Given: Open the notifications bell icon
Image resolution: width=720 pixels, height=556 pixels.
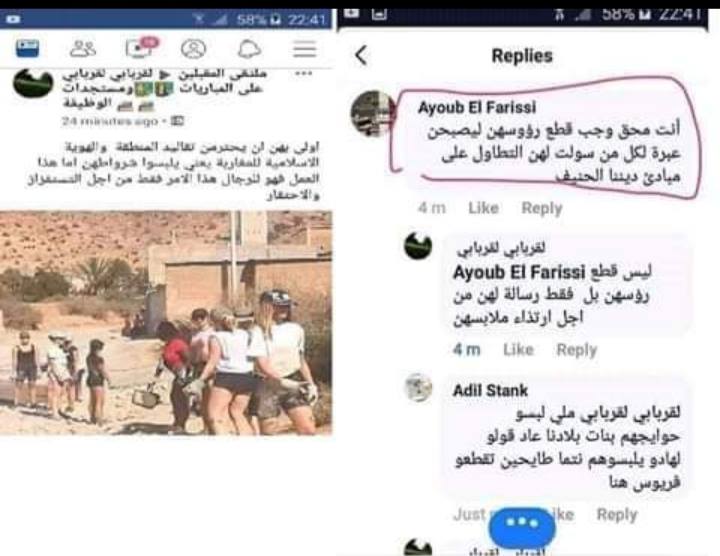Looking at the screenshot, I should tap(249, 49).
